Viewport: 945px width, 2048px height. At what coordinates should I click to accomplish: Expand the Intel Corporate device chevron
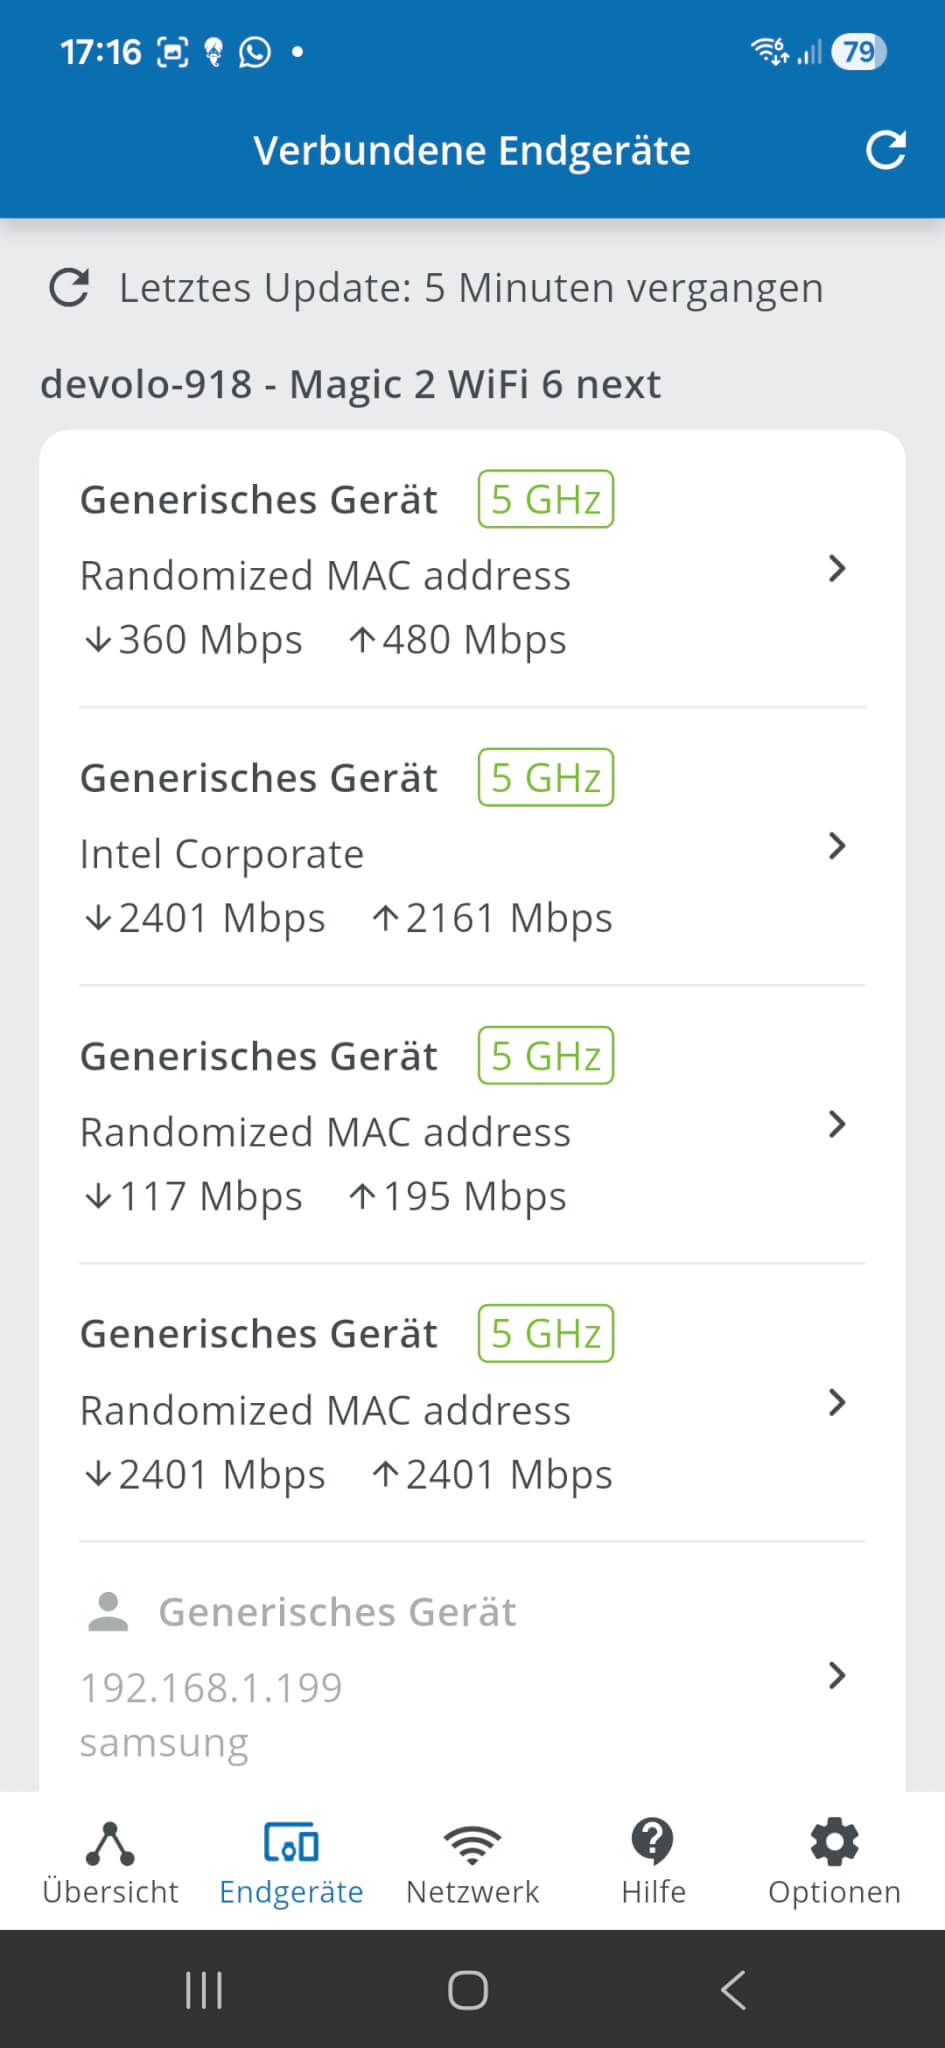[837, 847]
